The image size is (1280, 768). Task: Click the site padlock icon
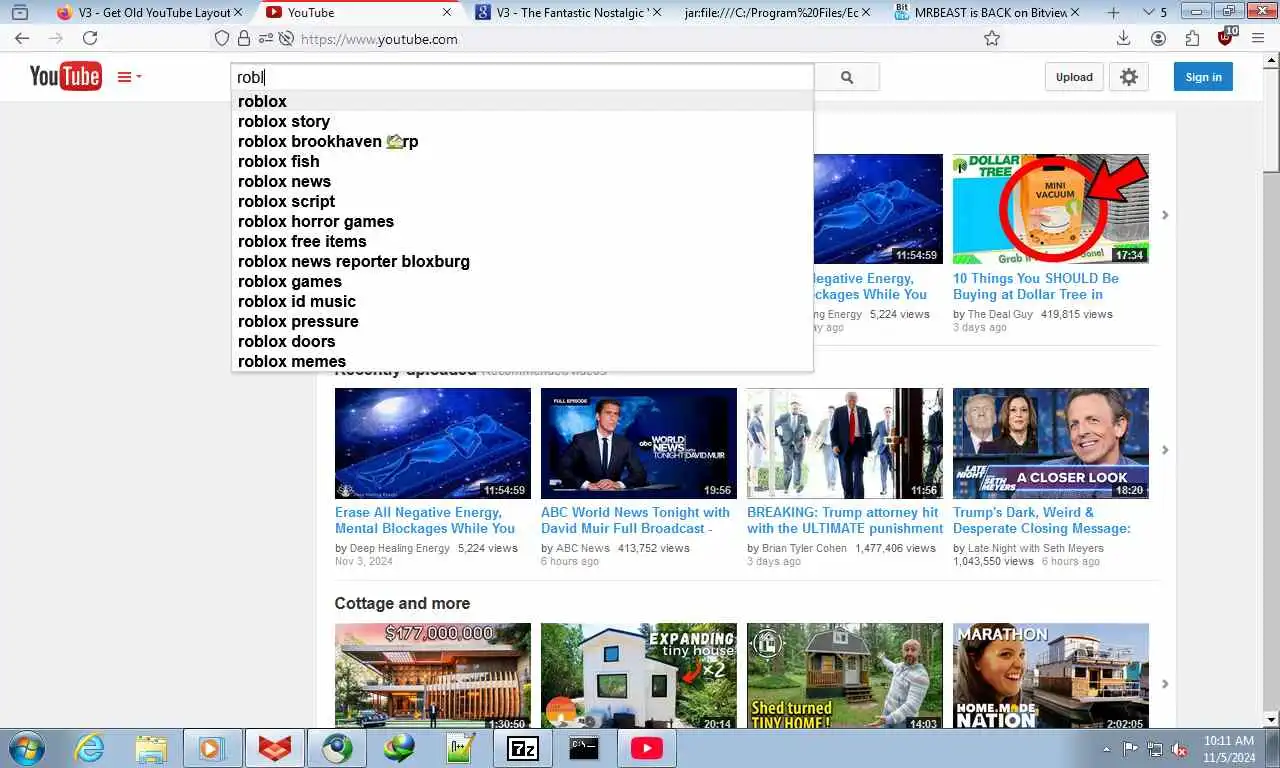coord(244,39)
